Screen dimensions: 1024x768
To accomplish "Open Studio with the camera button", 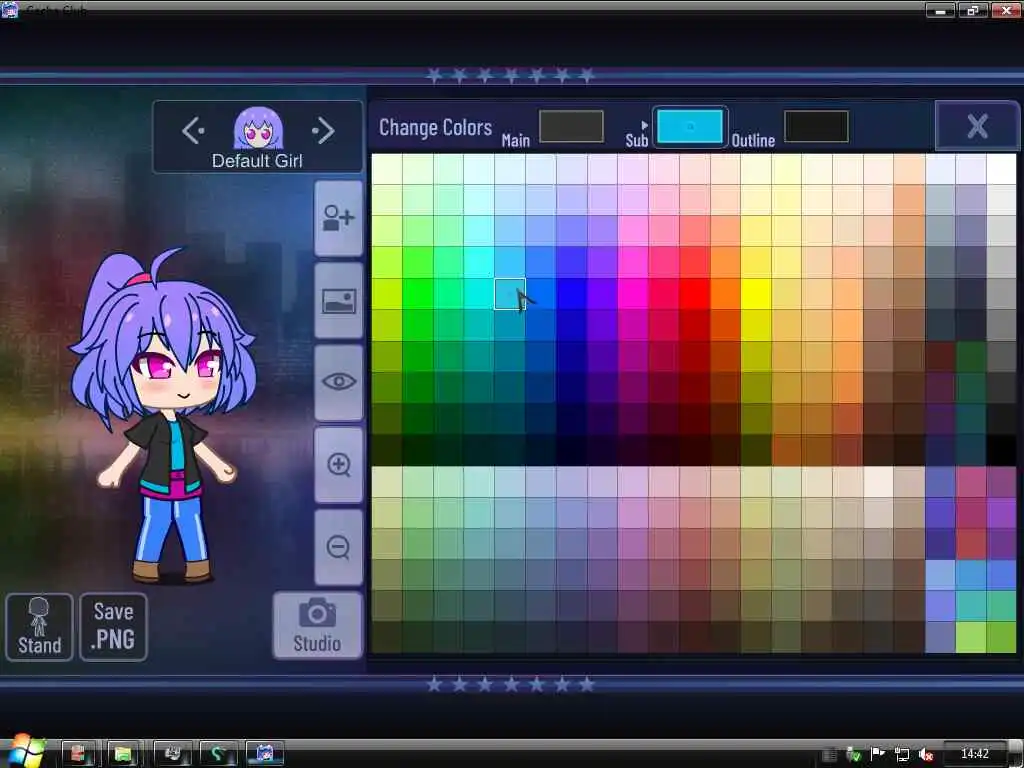I will (x=317, y=625).
